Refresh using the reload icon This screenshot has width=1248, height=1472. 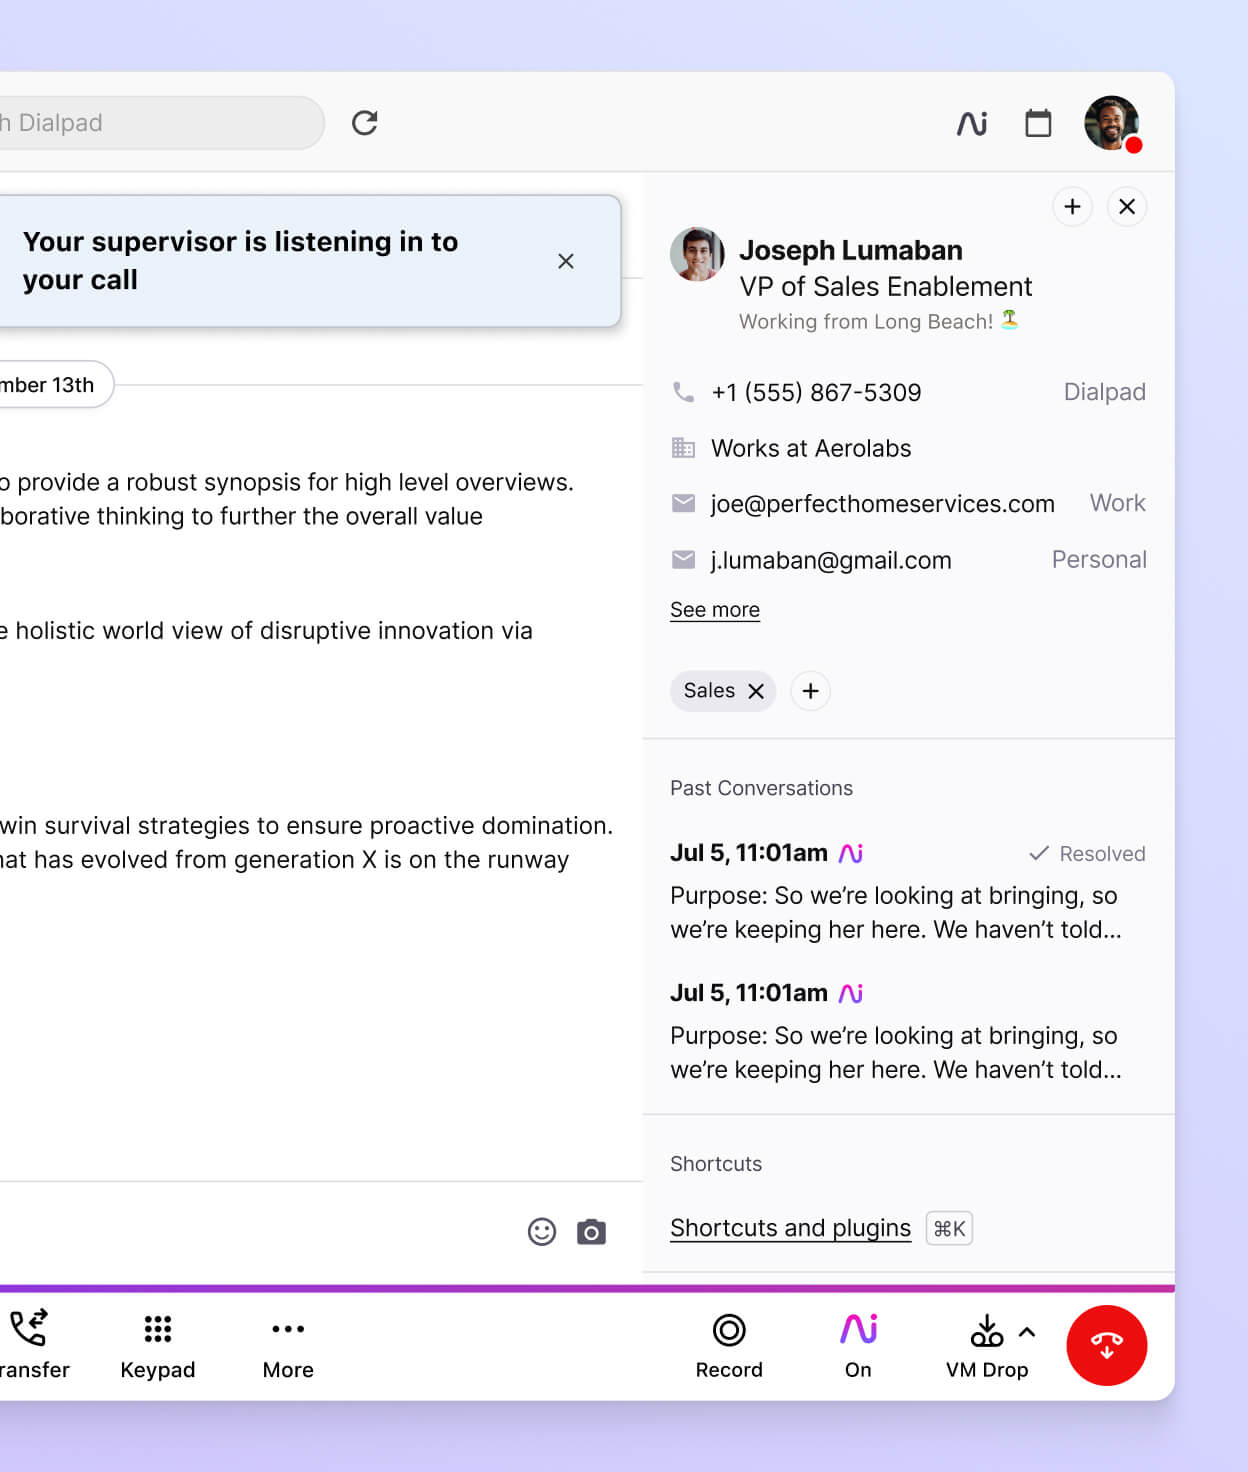[365, 122]
